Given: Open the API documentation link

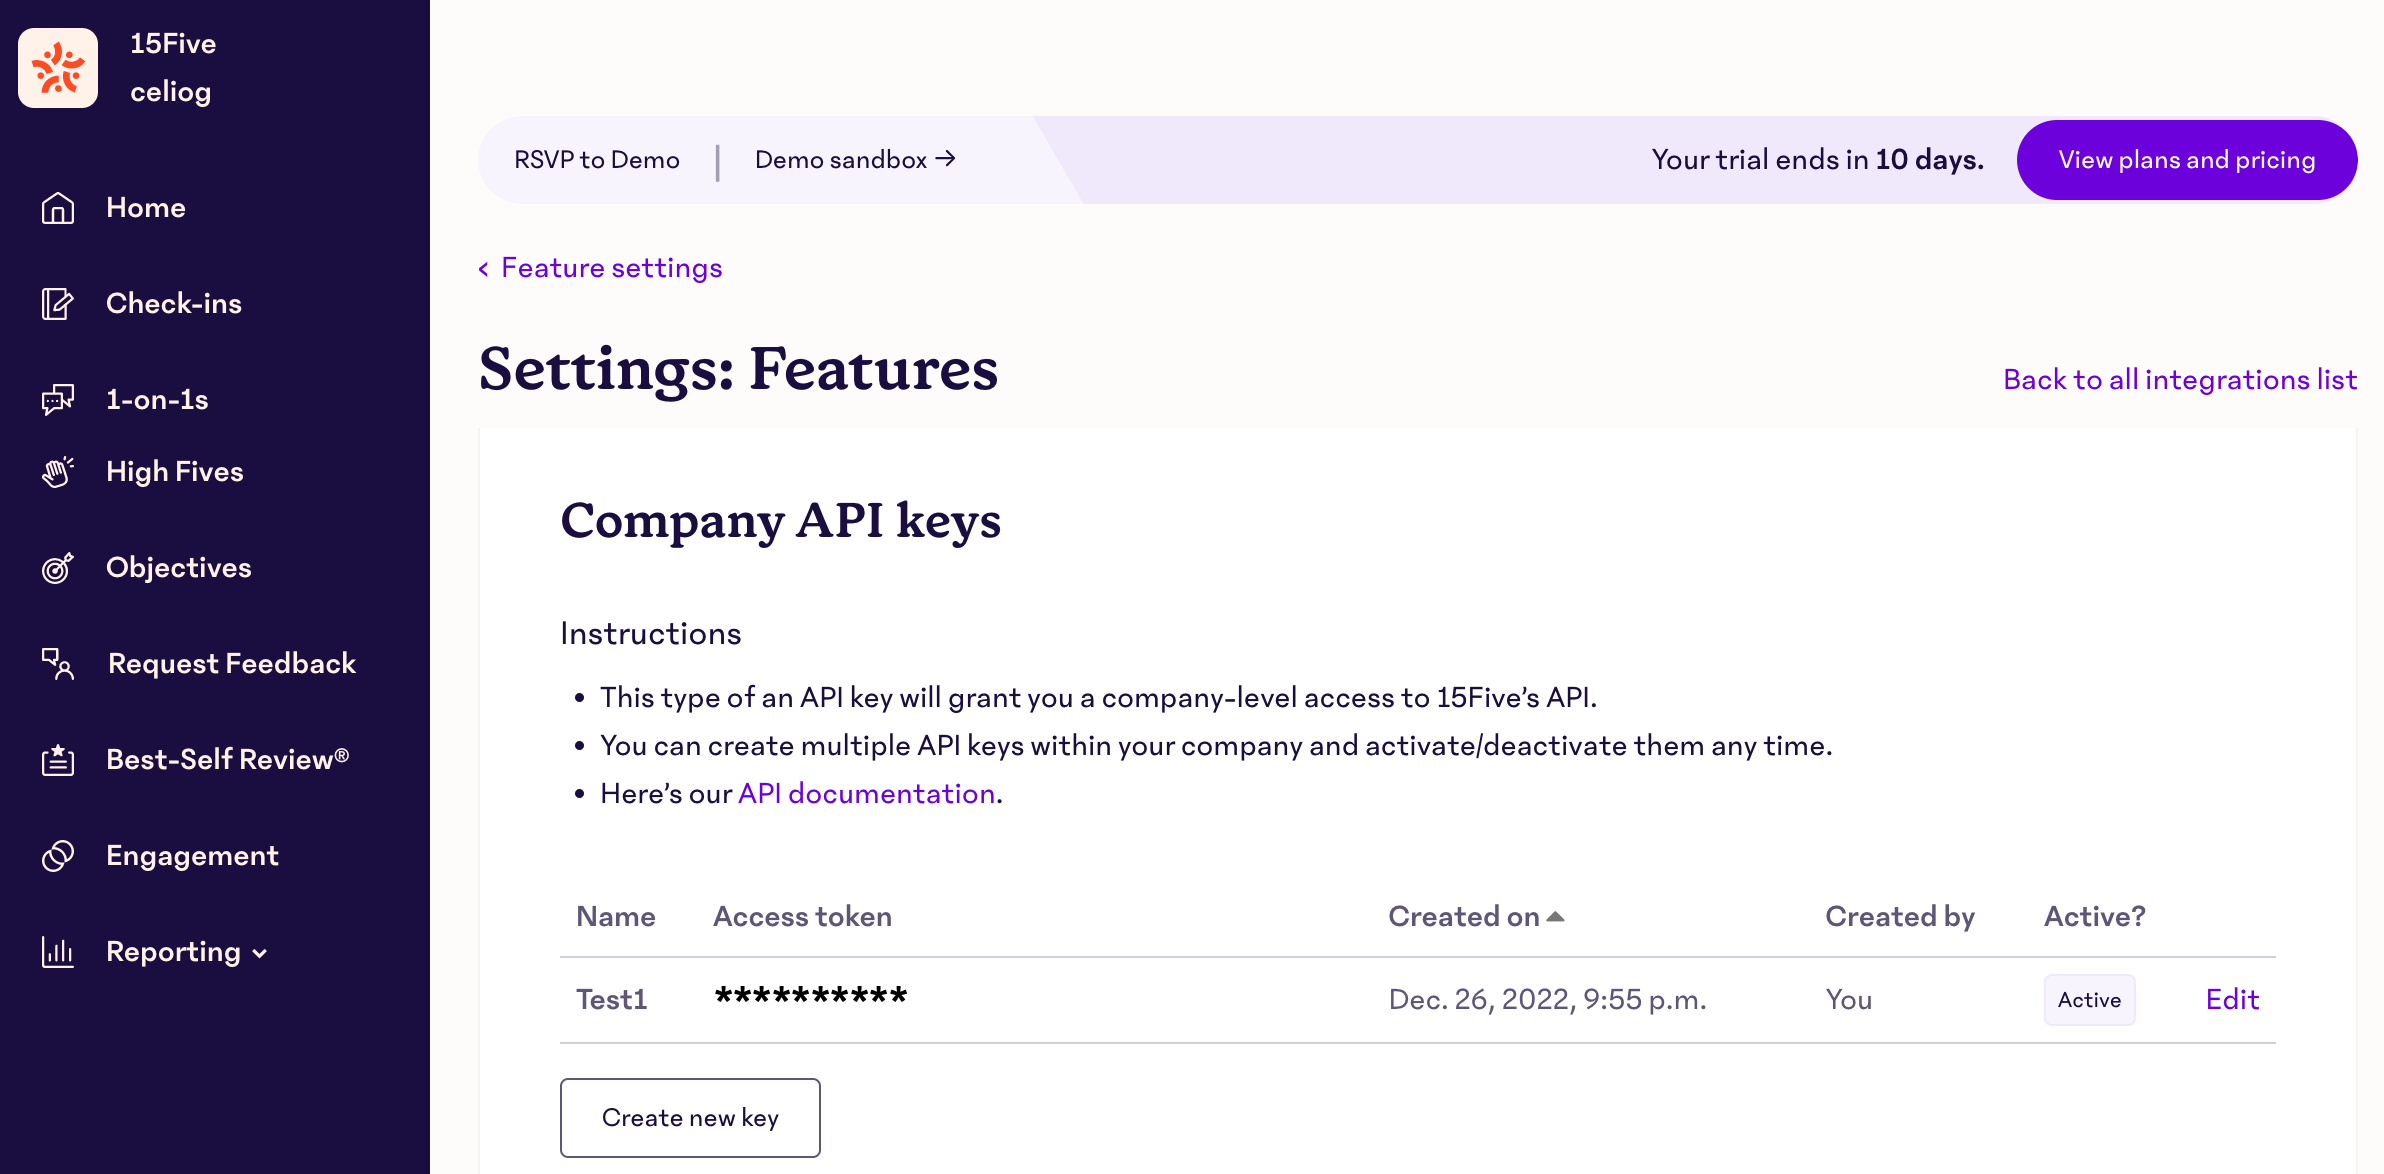Looking at the screenshot, I should (866, 794).
